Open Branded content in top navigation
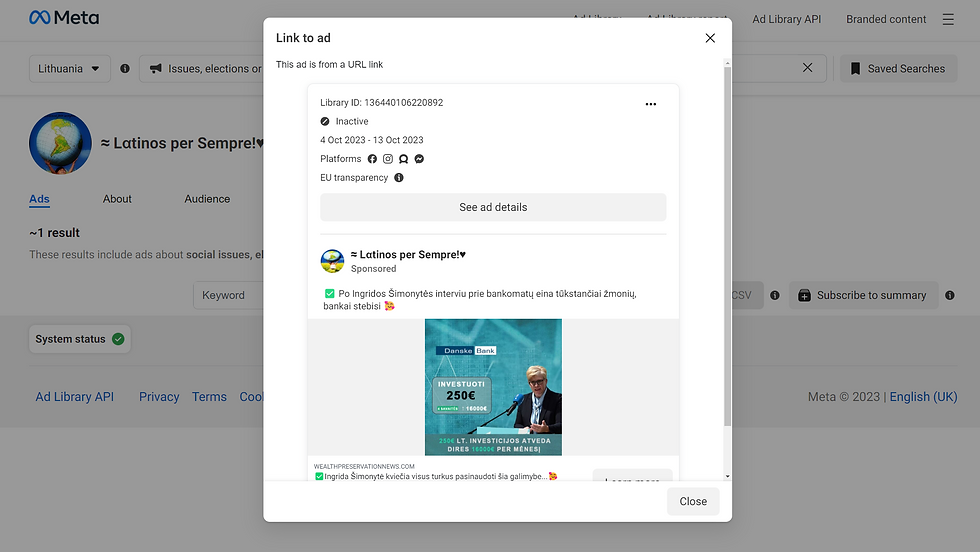980x552 pixels. [x=886, y=19]
